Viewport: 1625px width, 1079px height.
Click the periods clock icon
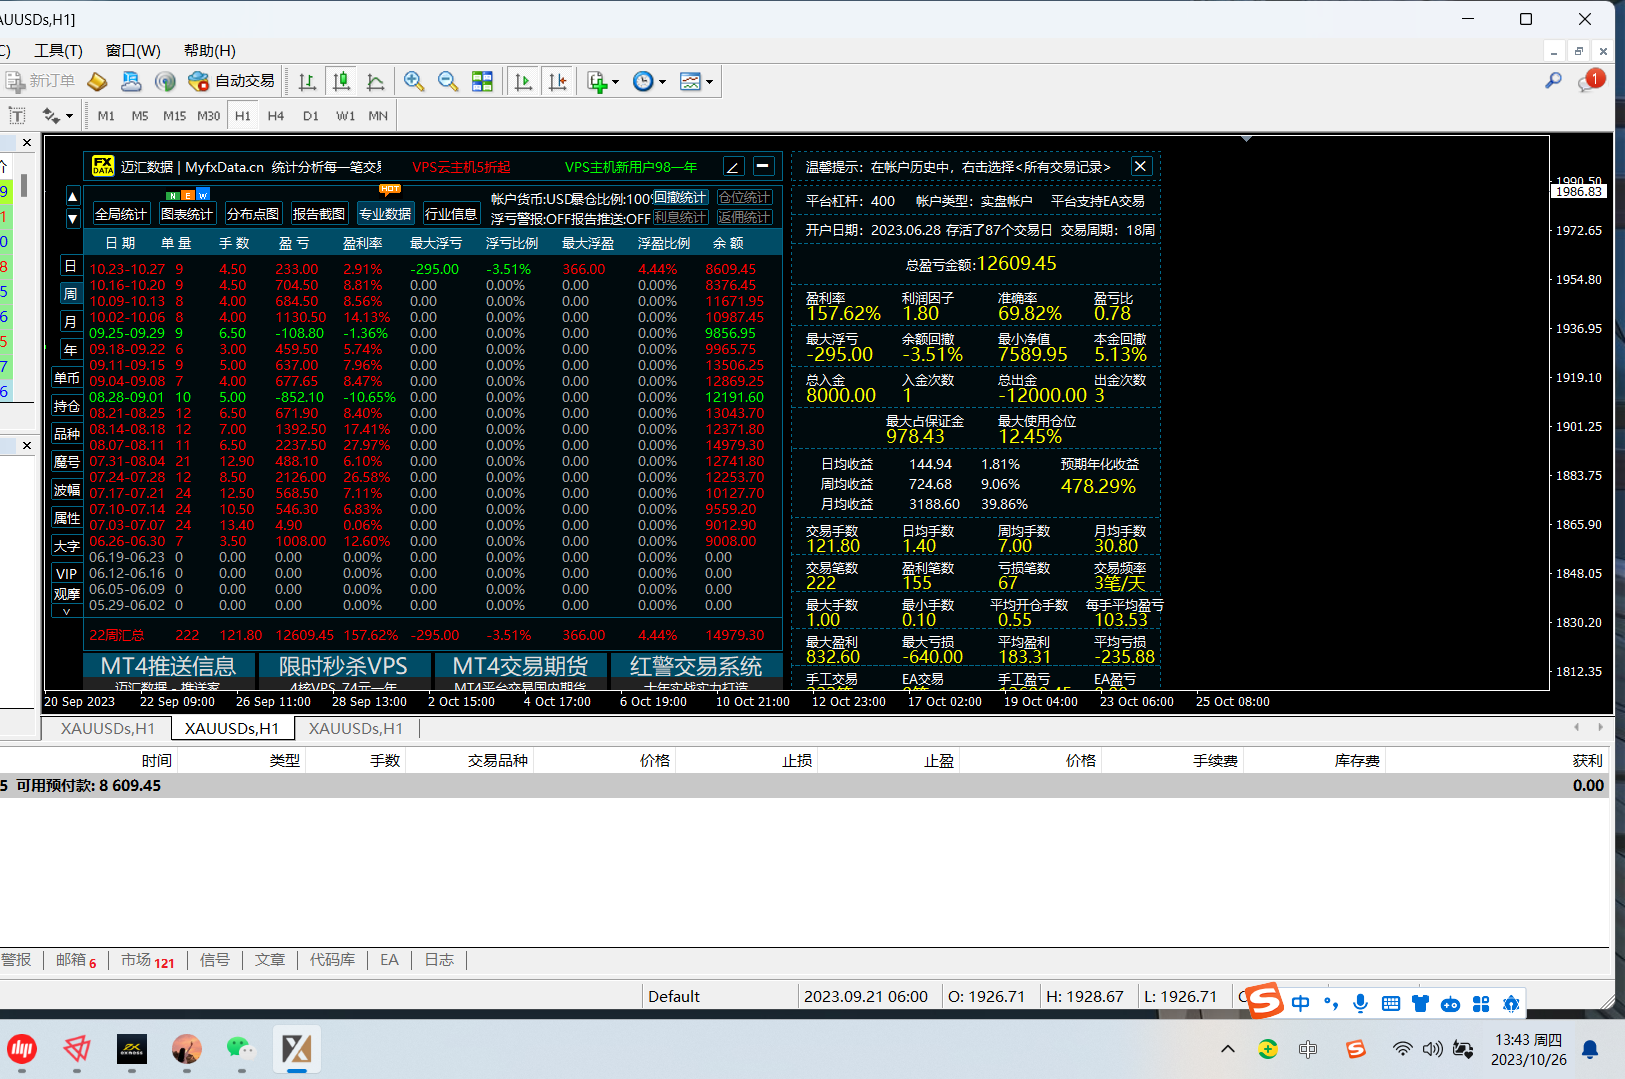coord(643,82)
